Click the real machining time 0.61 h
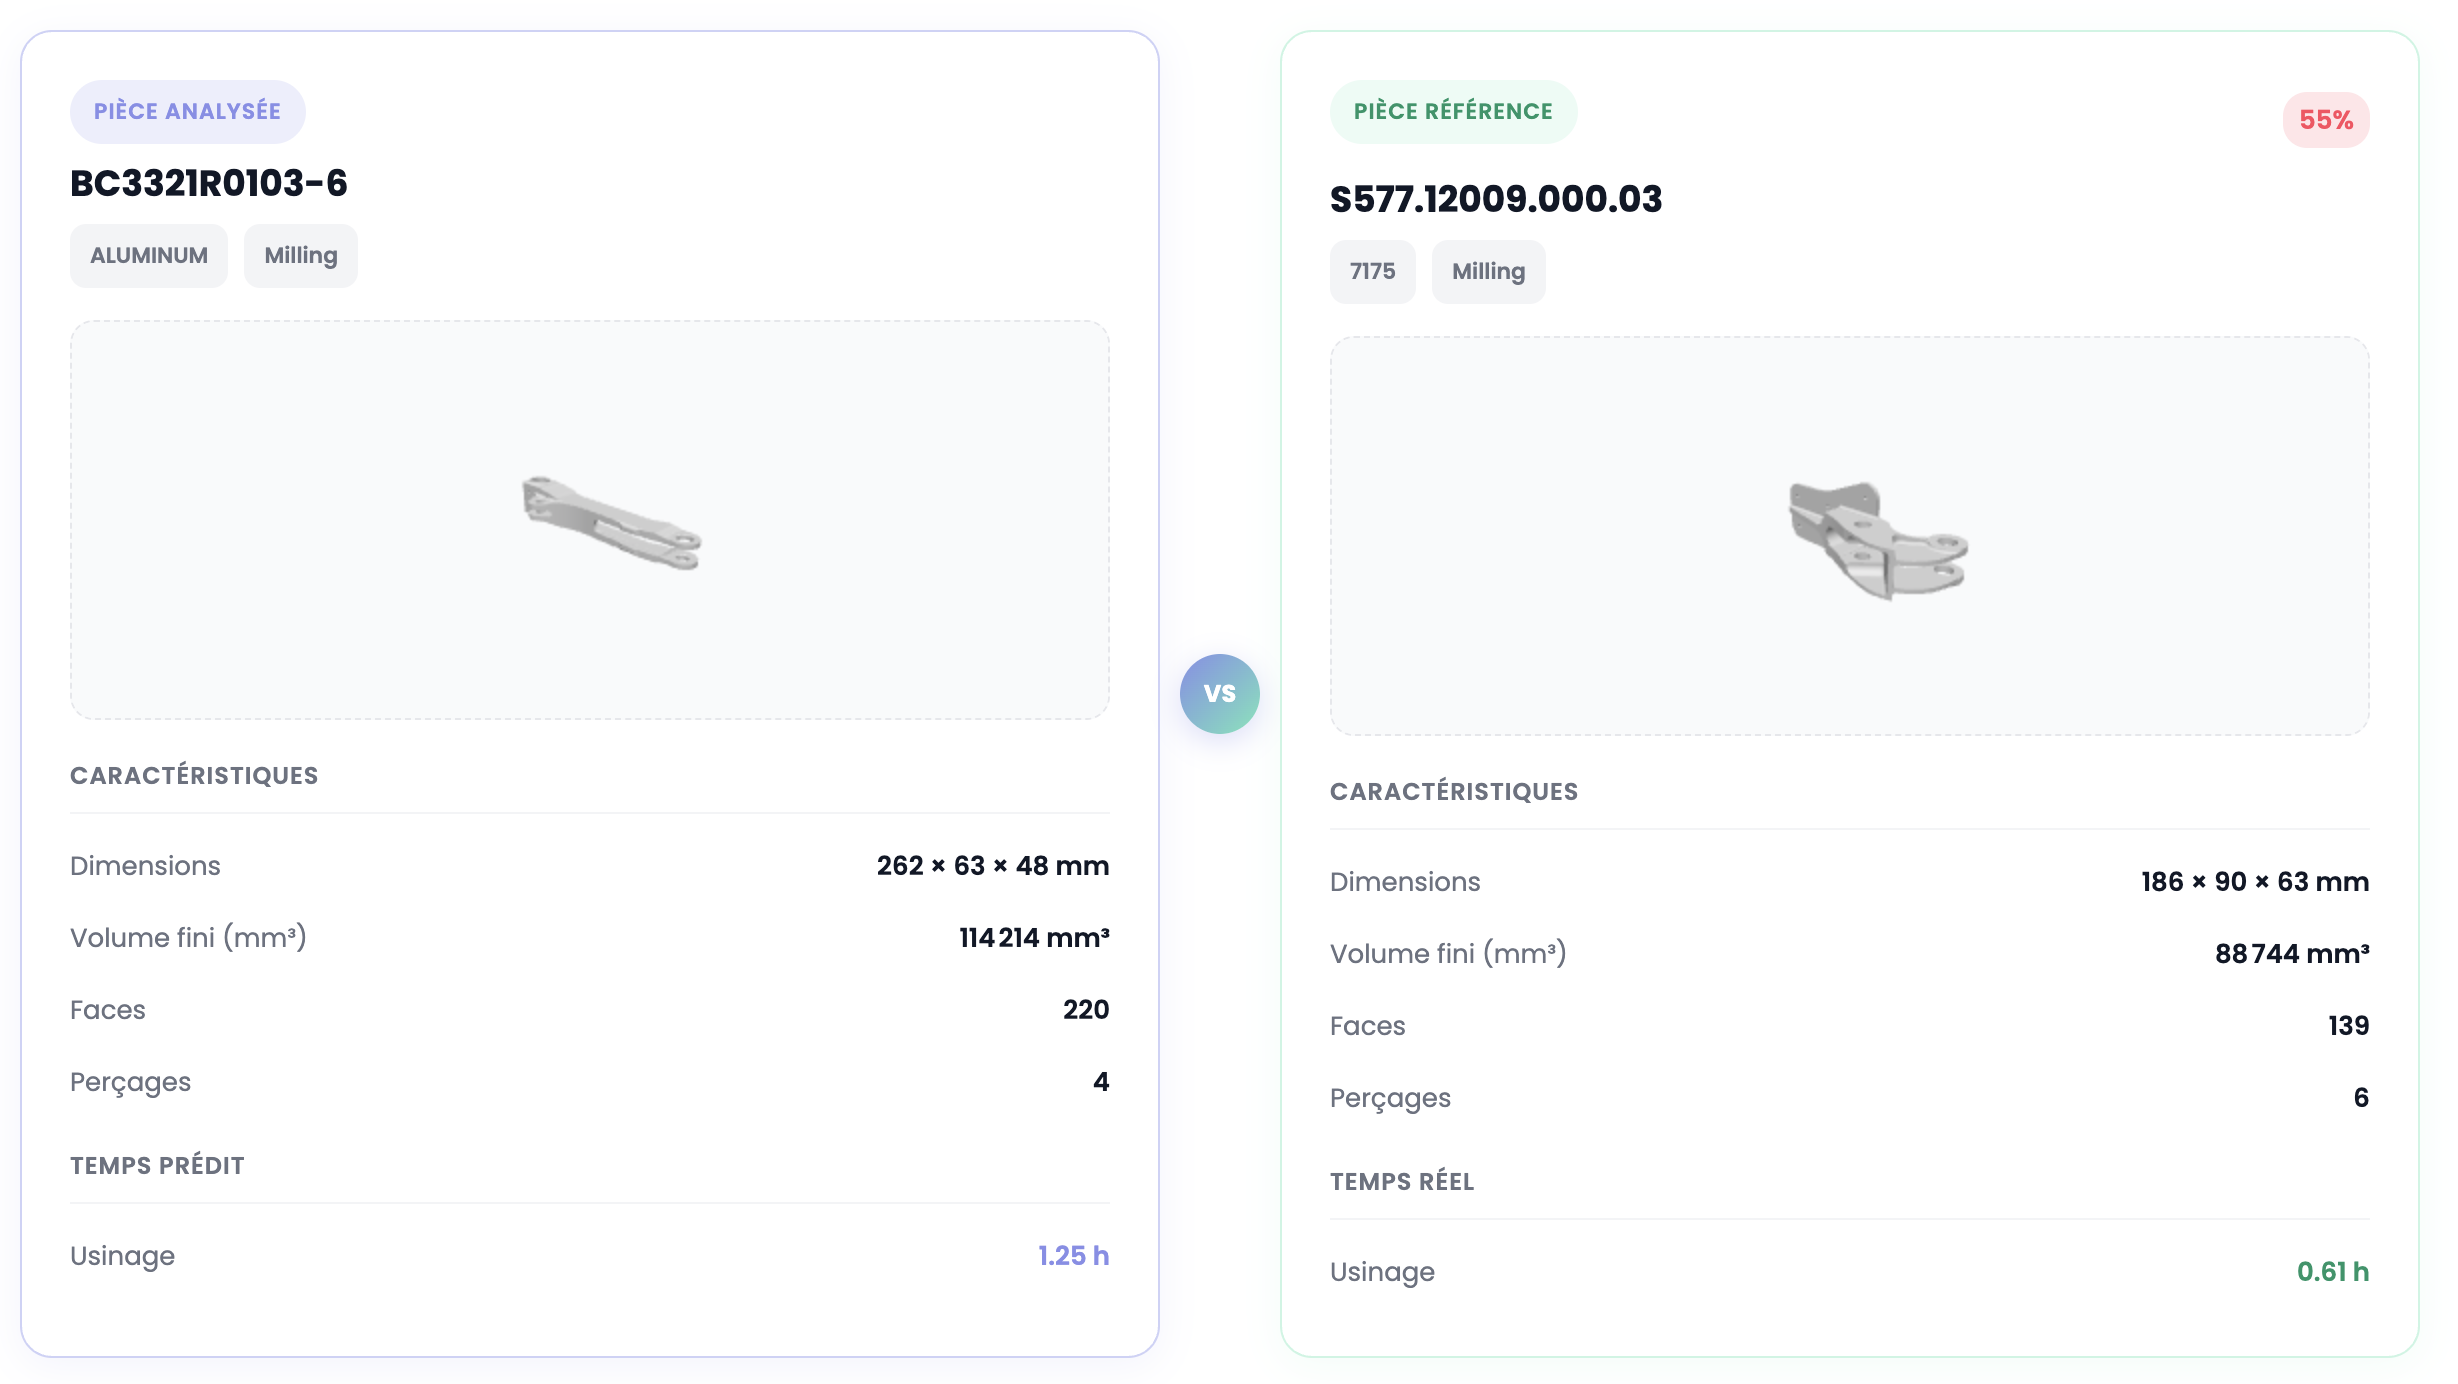 (2332, 1272)
